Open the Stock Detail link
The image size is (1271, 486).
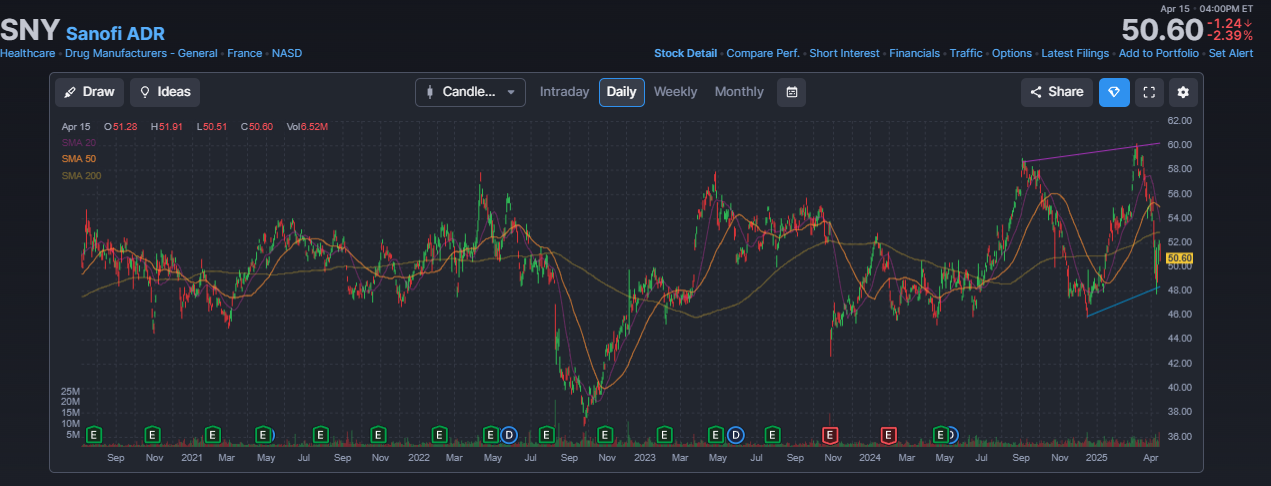pos(685,53)
